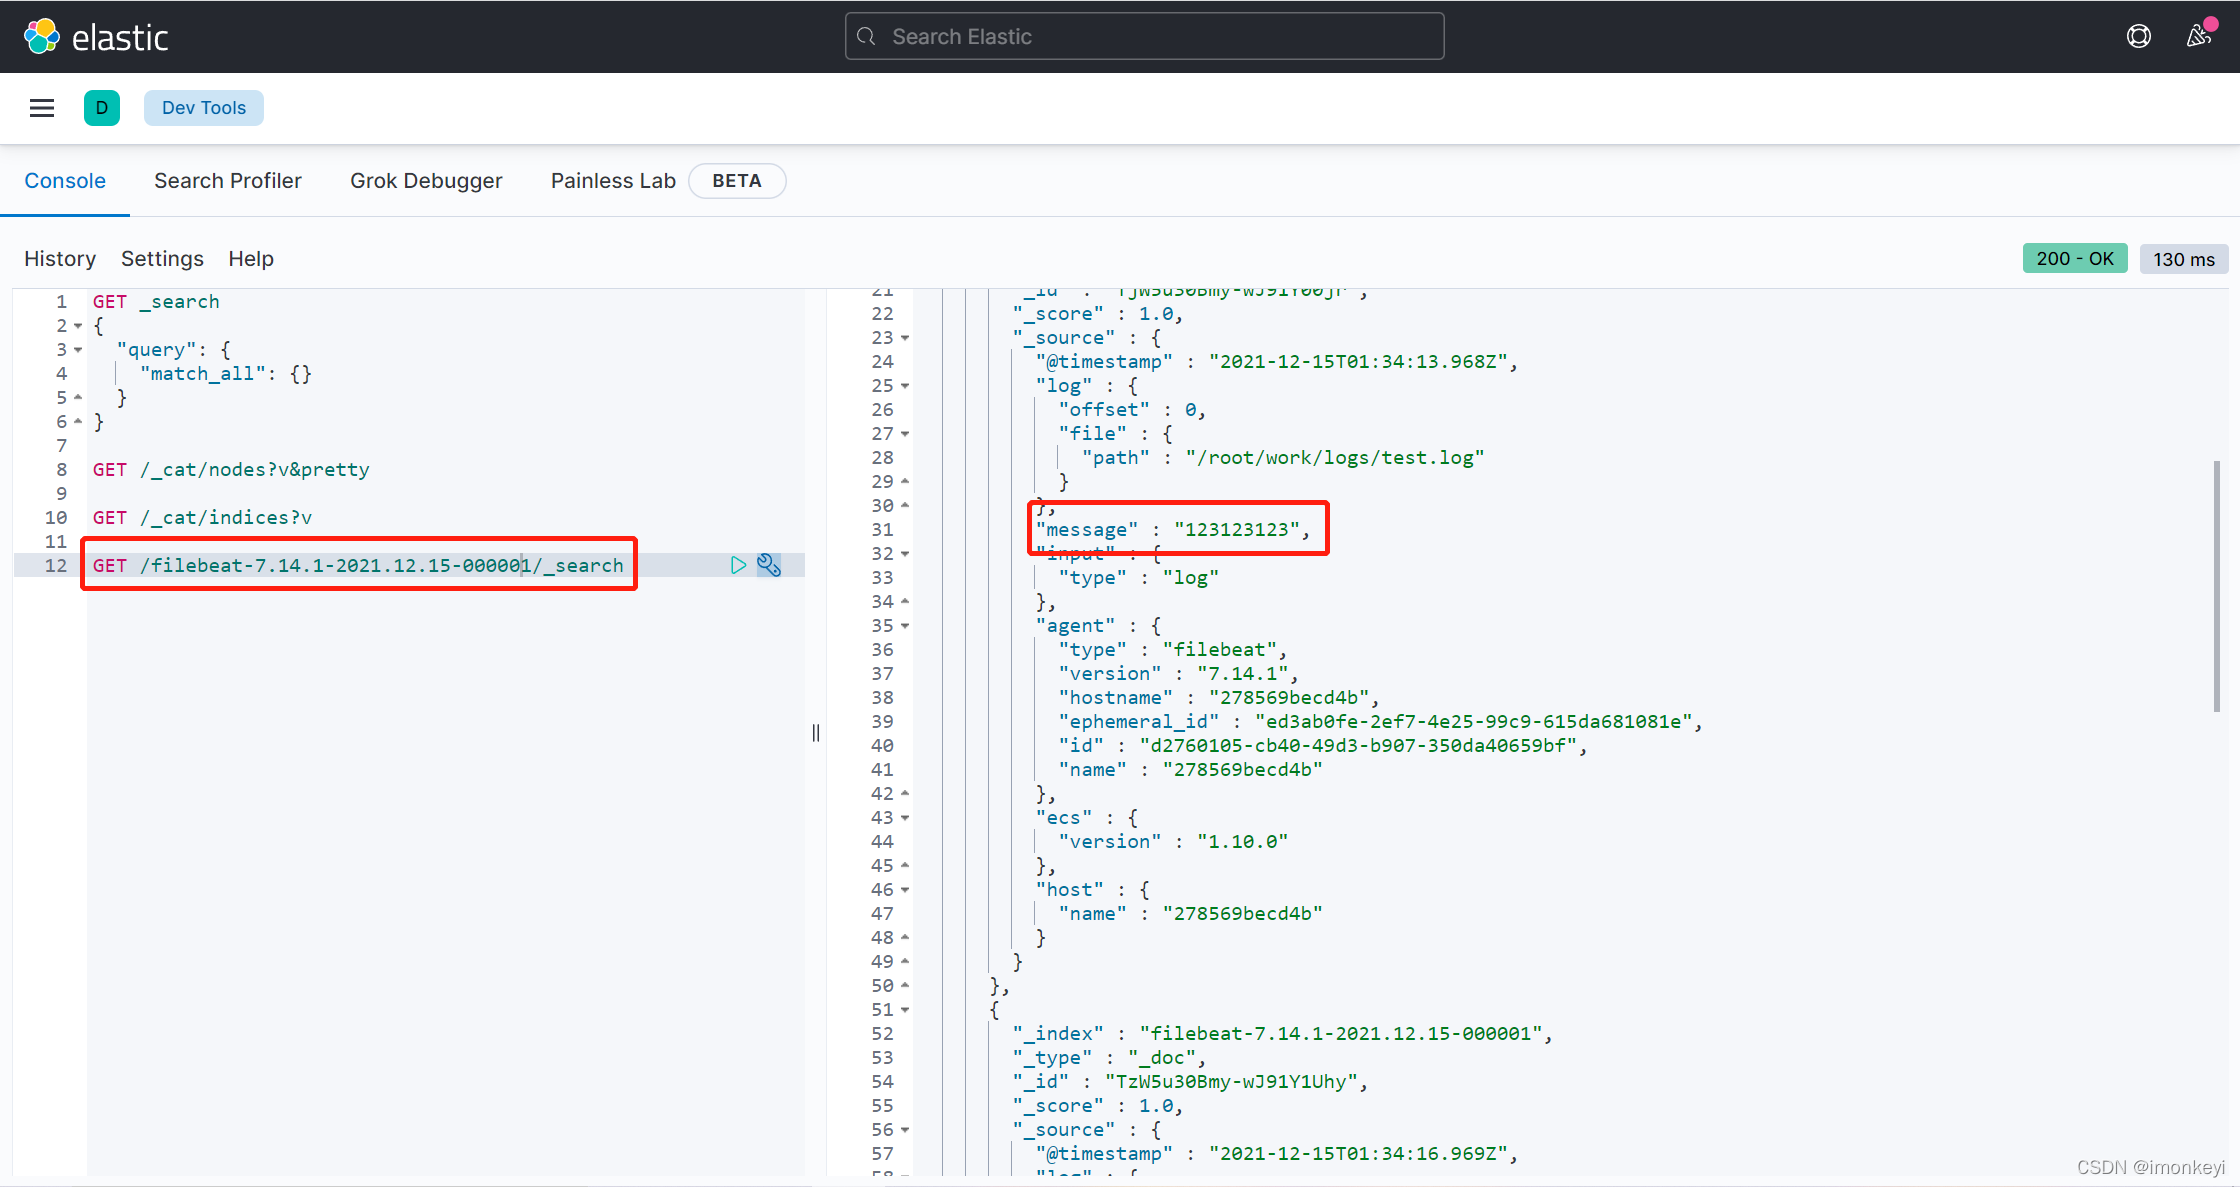This screenshot has width=2240, height=1187.
Task: Click the _id TzW5u30Bmy-wJ91Y1Uhy value
Action: click(x=1231, y=1082)
